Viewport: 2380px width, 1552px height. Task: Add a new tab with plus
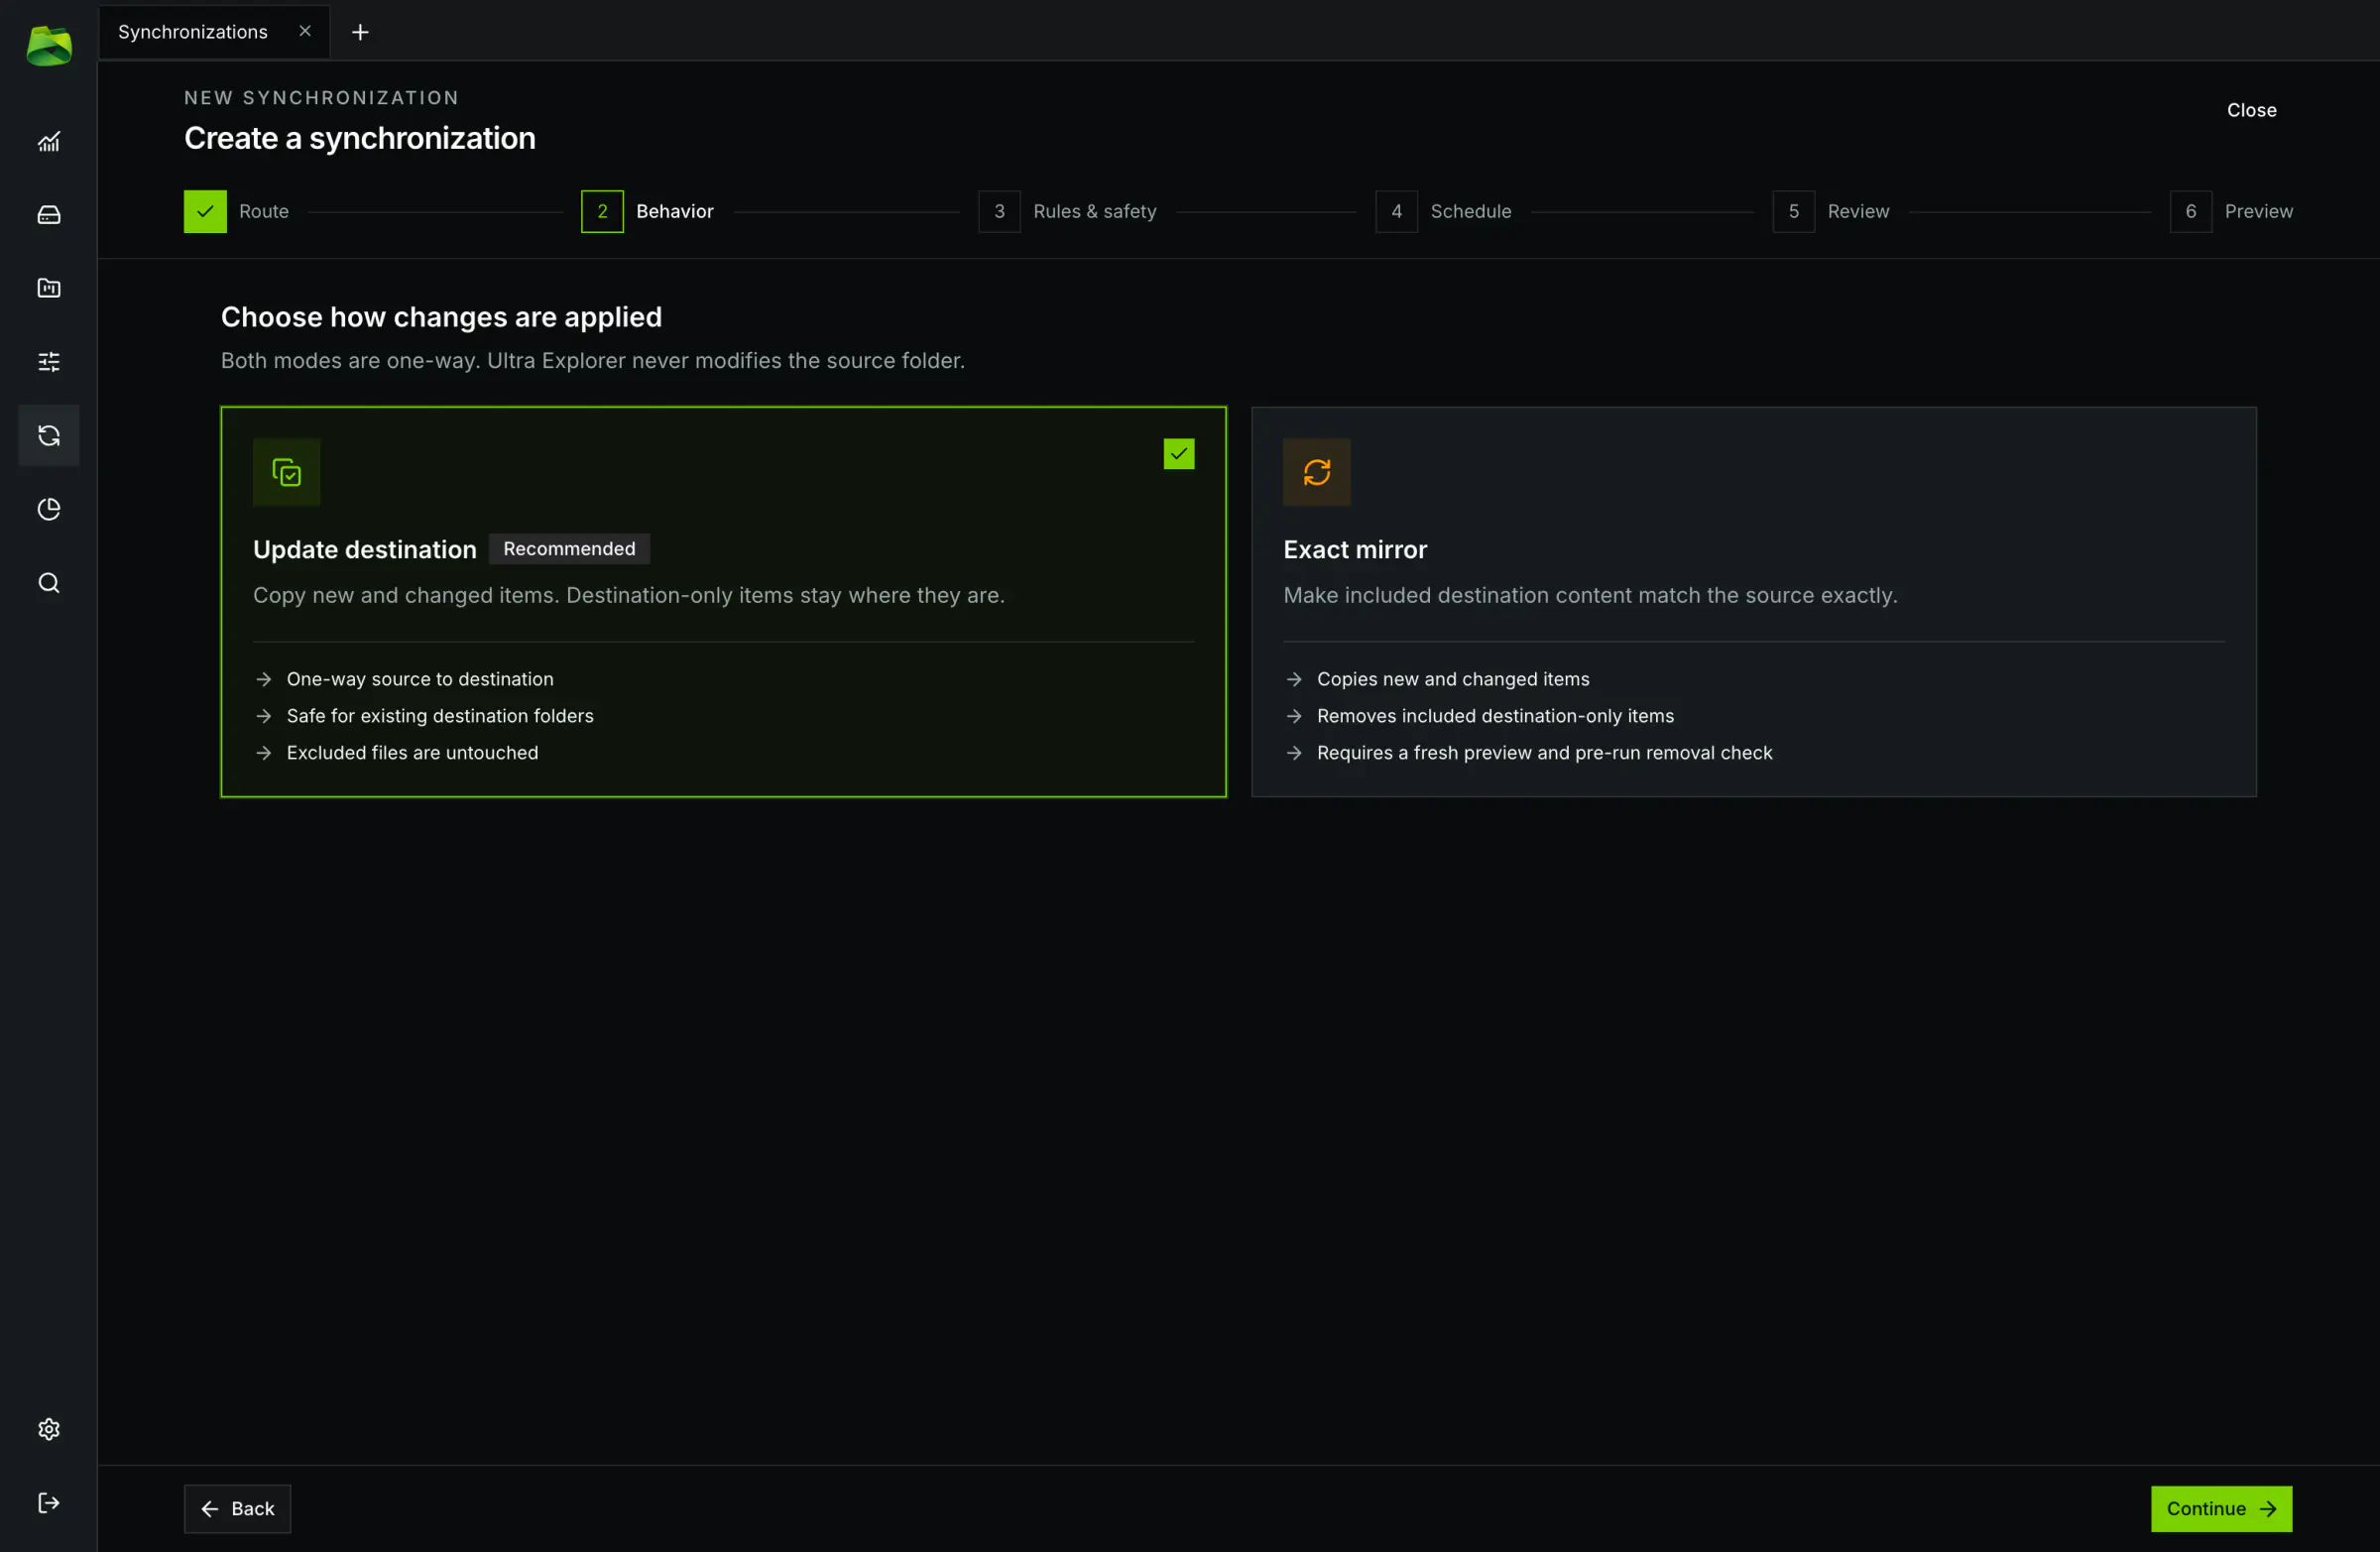360,32
